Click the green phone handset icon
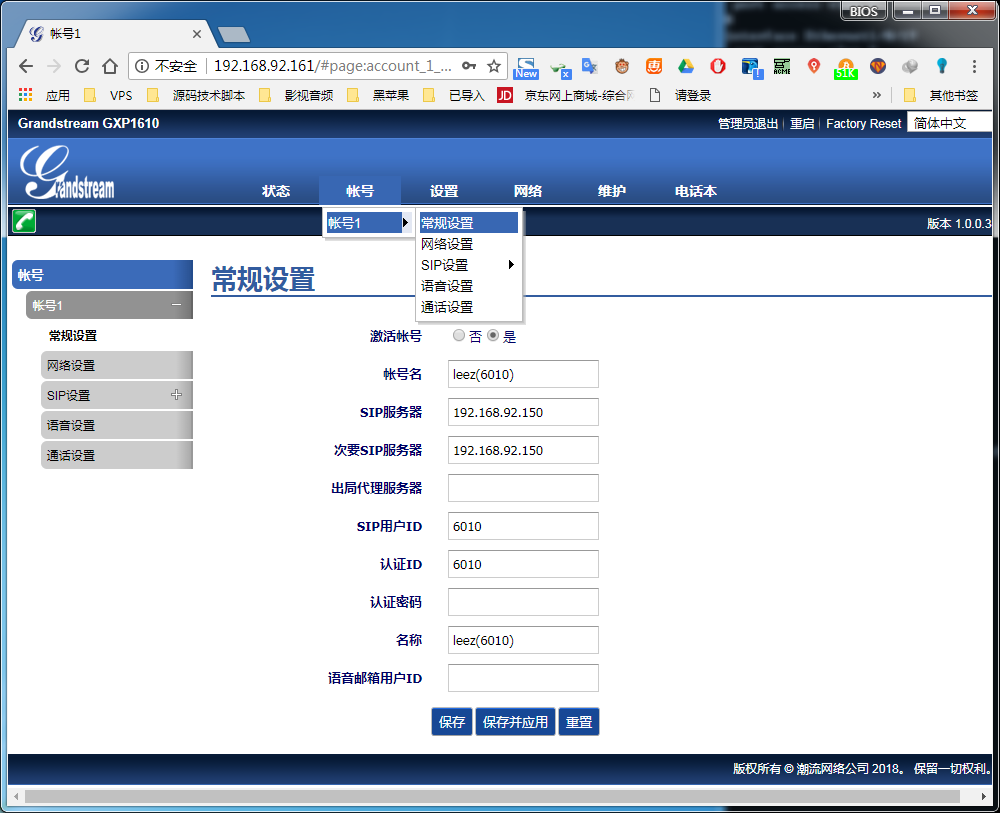Viewport: 1000px width, 813px height. (x=24, y=221)
